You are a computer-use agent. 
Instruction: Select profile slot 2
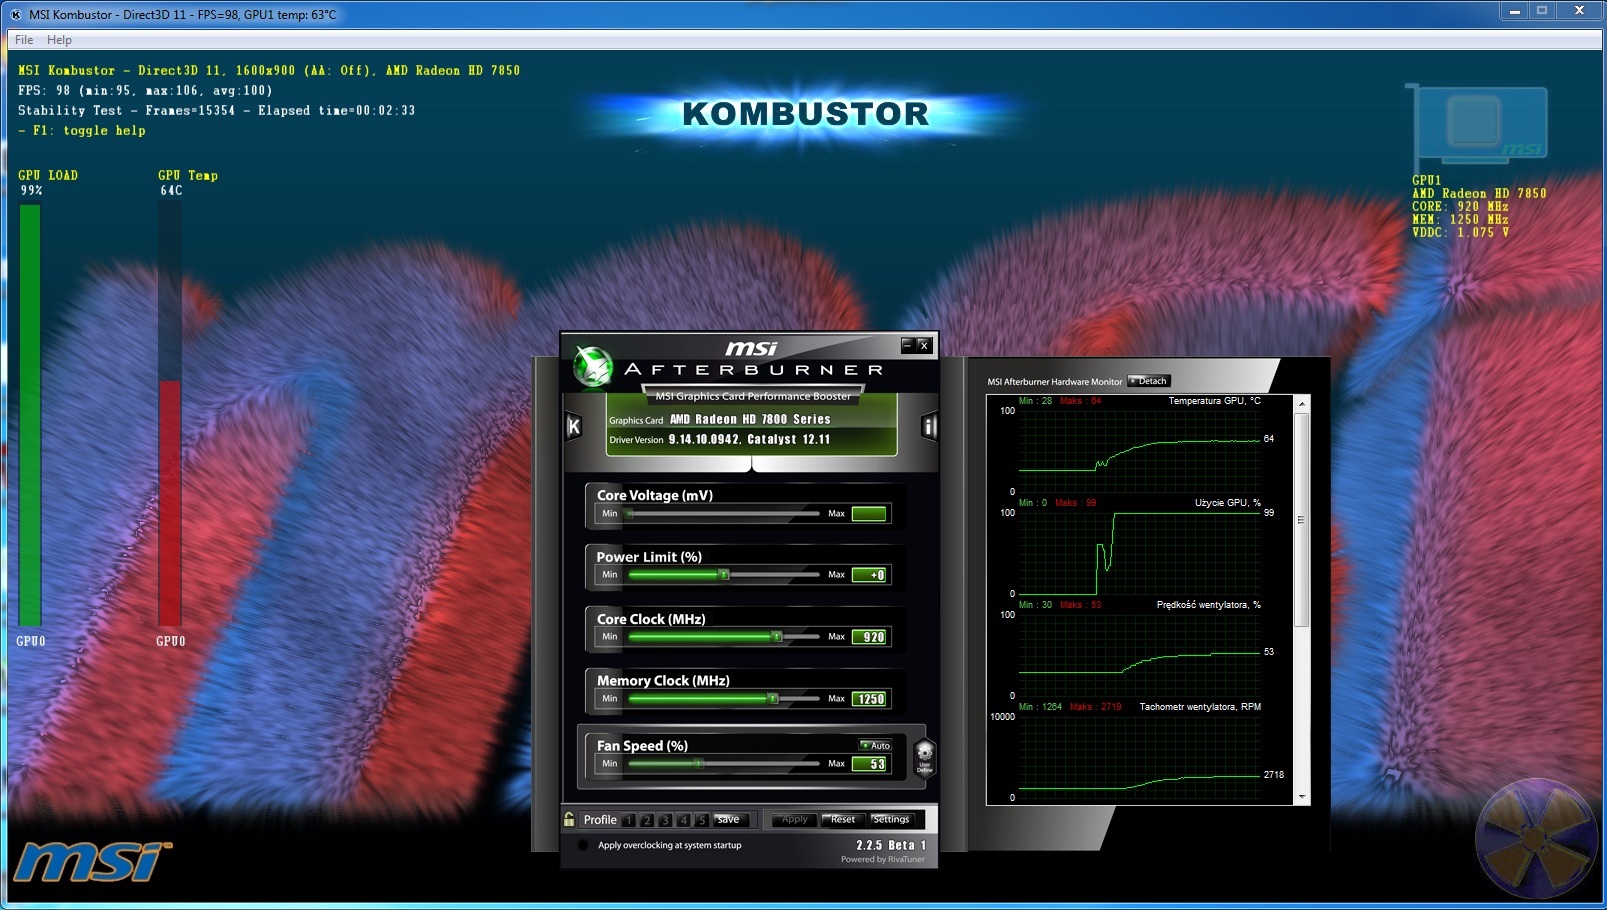coord(647,820)
